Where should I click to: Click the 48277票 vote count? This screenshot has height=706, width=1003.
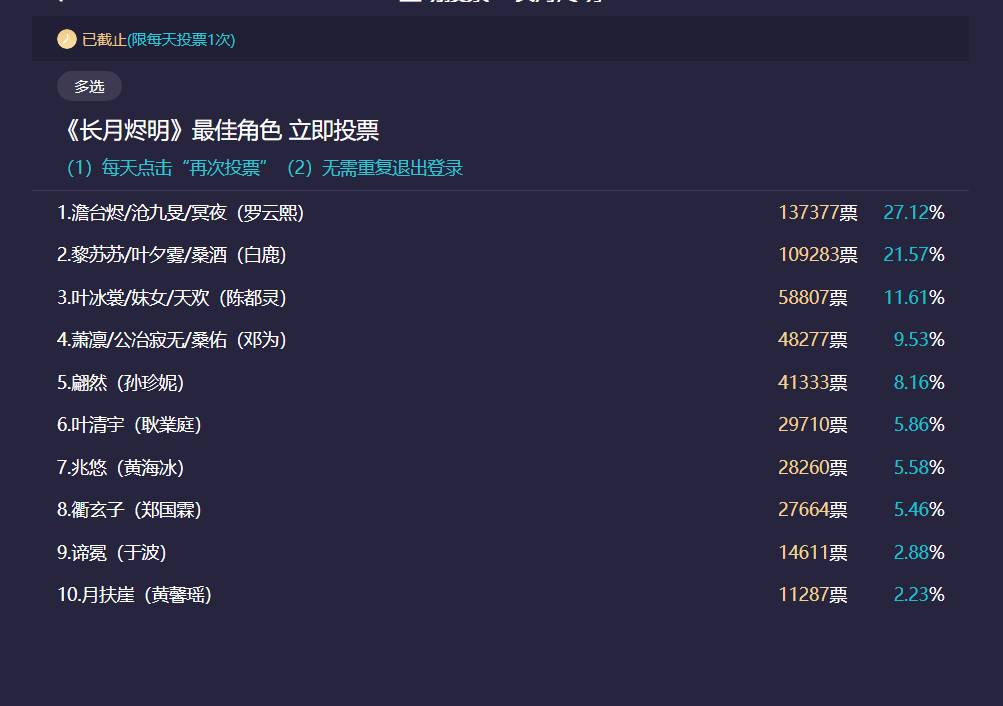point(812,340)
